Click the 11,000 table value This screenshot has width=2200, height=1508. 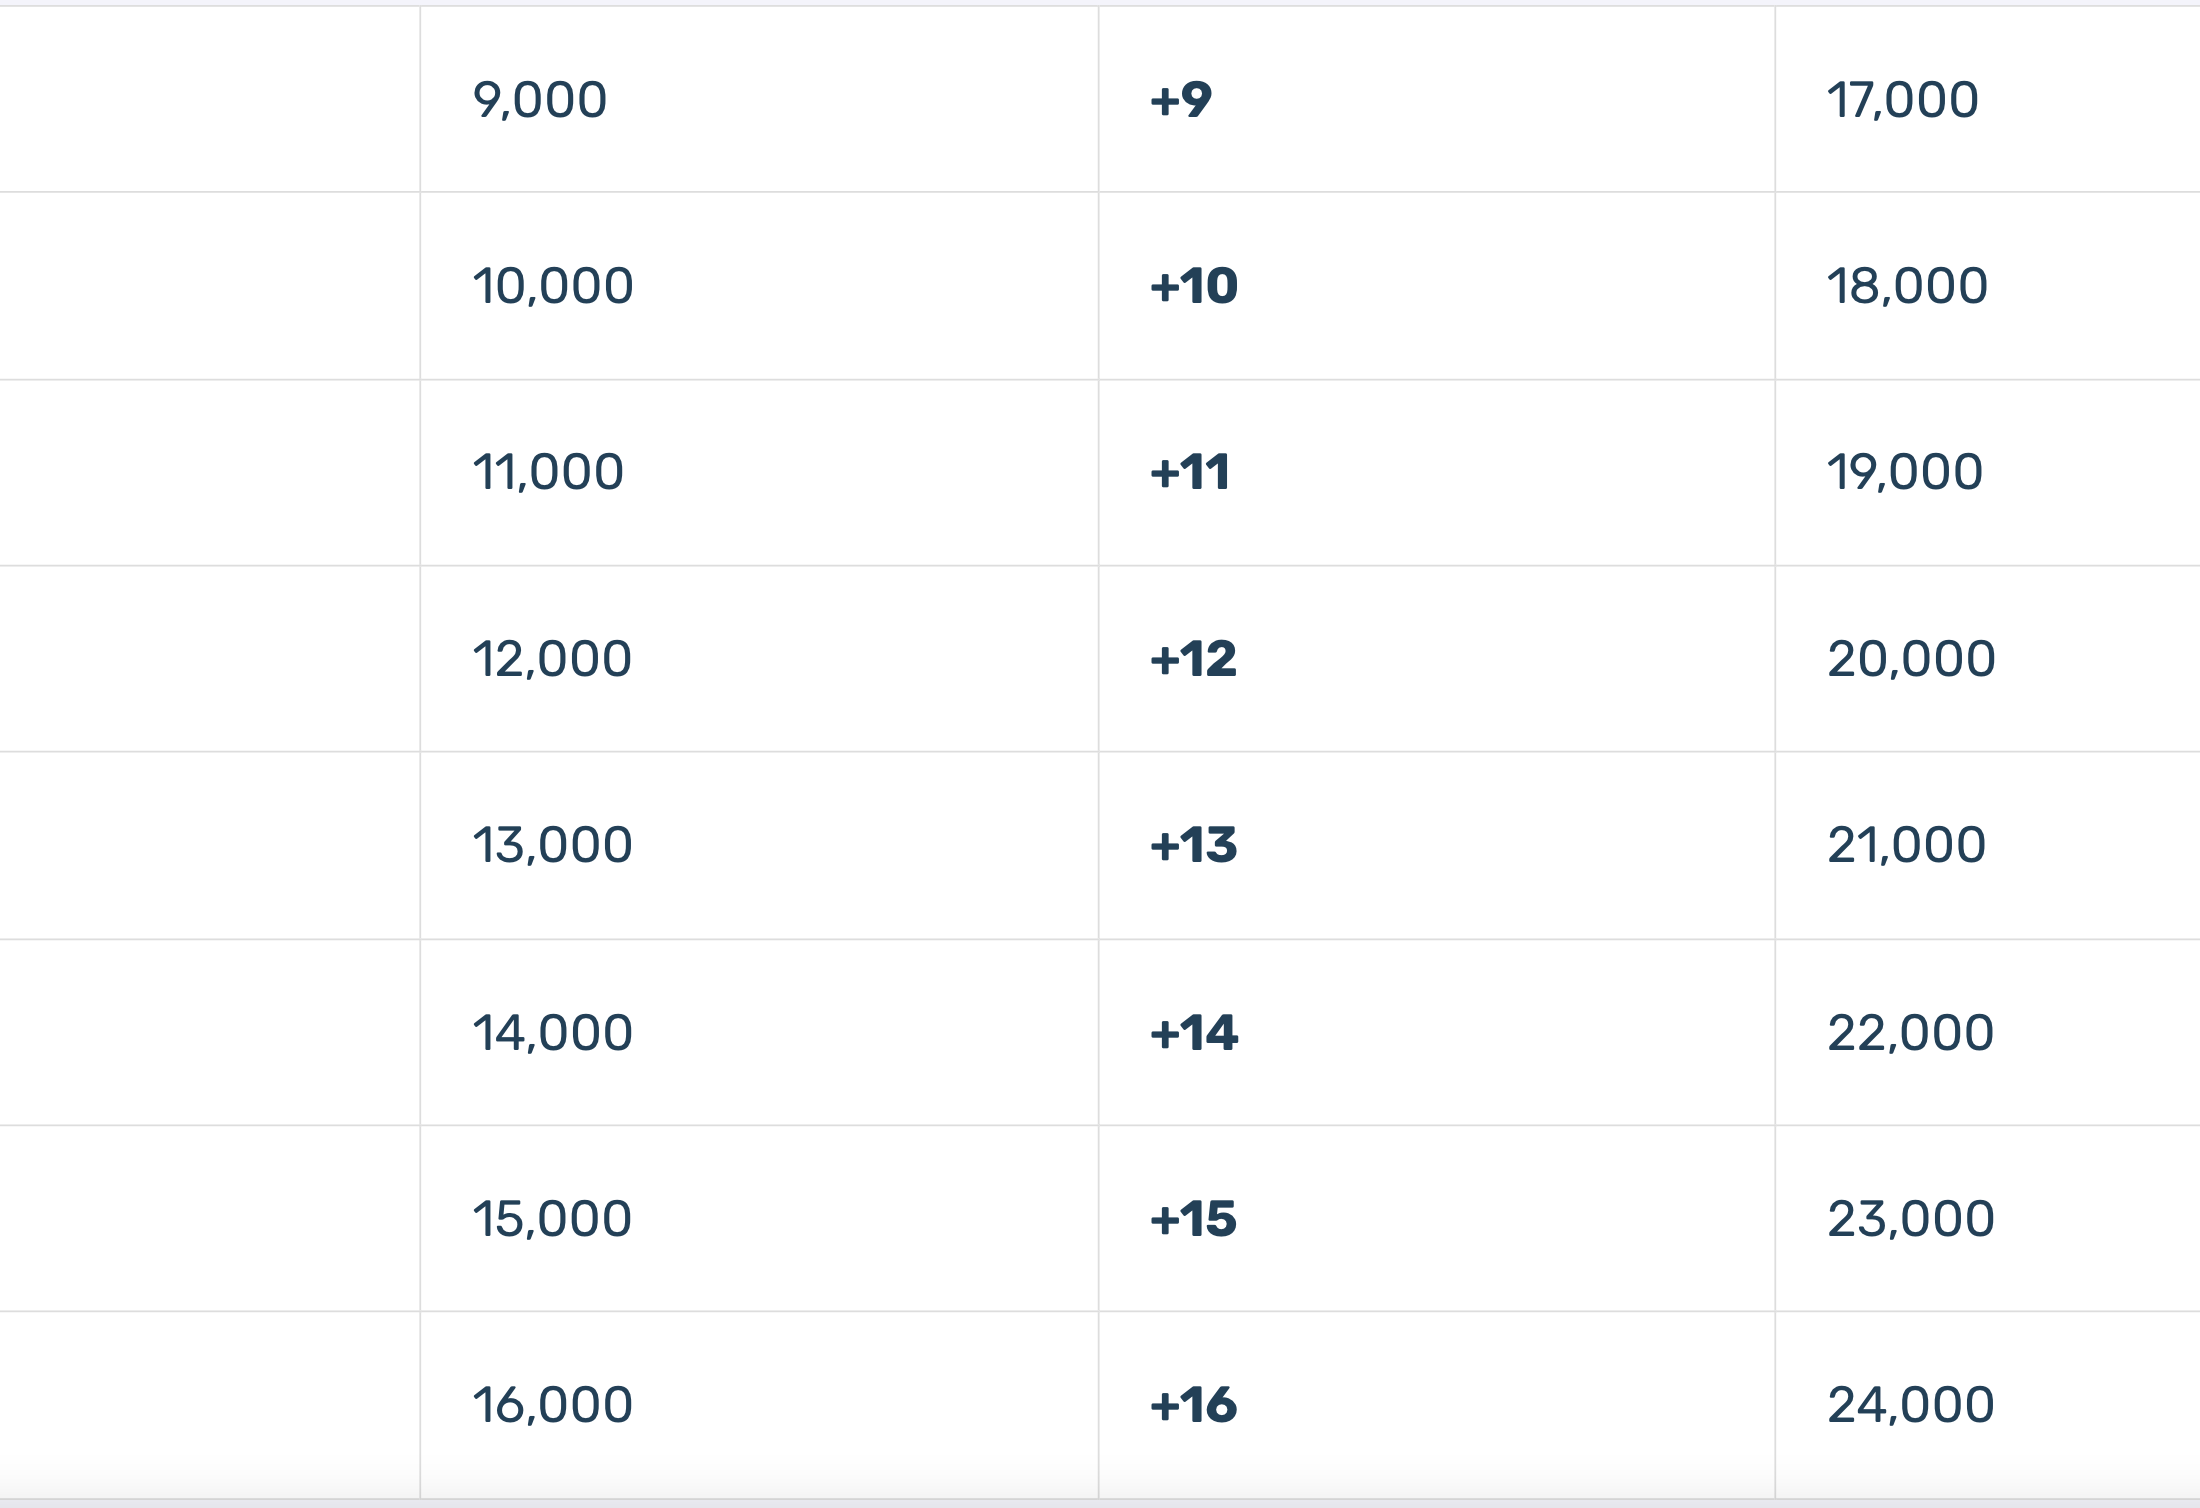tap(548, 472)
